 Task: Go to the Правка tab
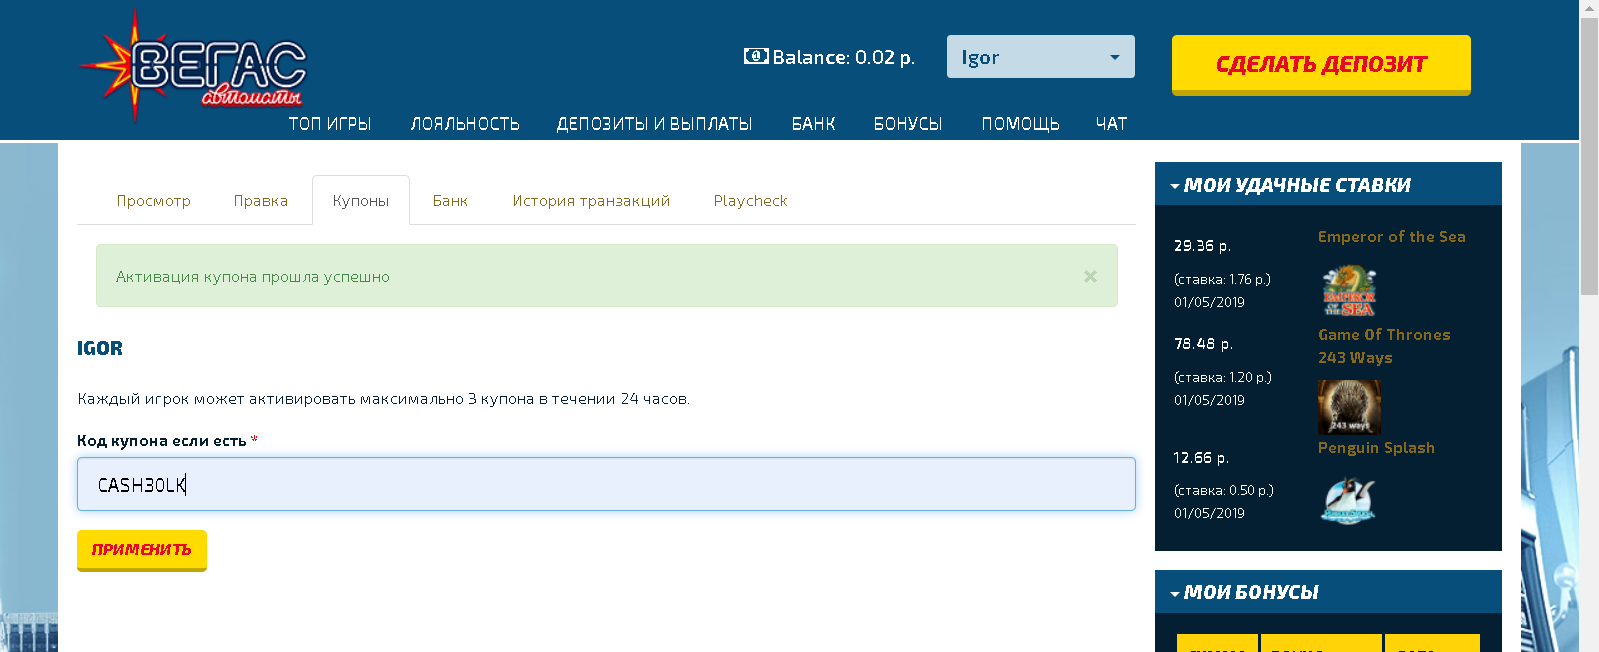(260, 201)
